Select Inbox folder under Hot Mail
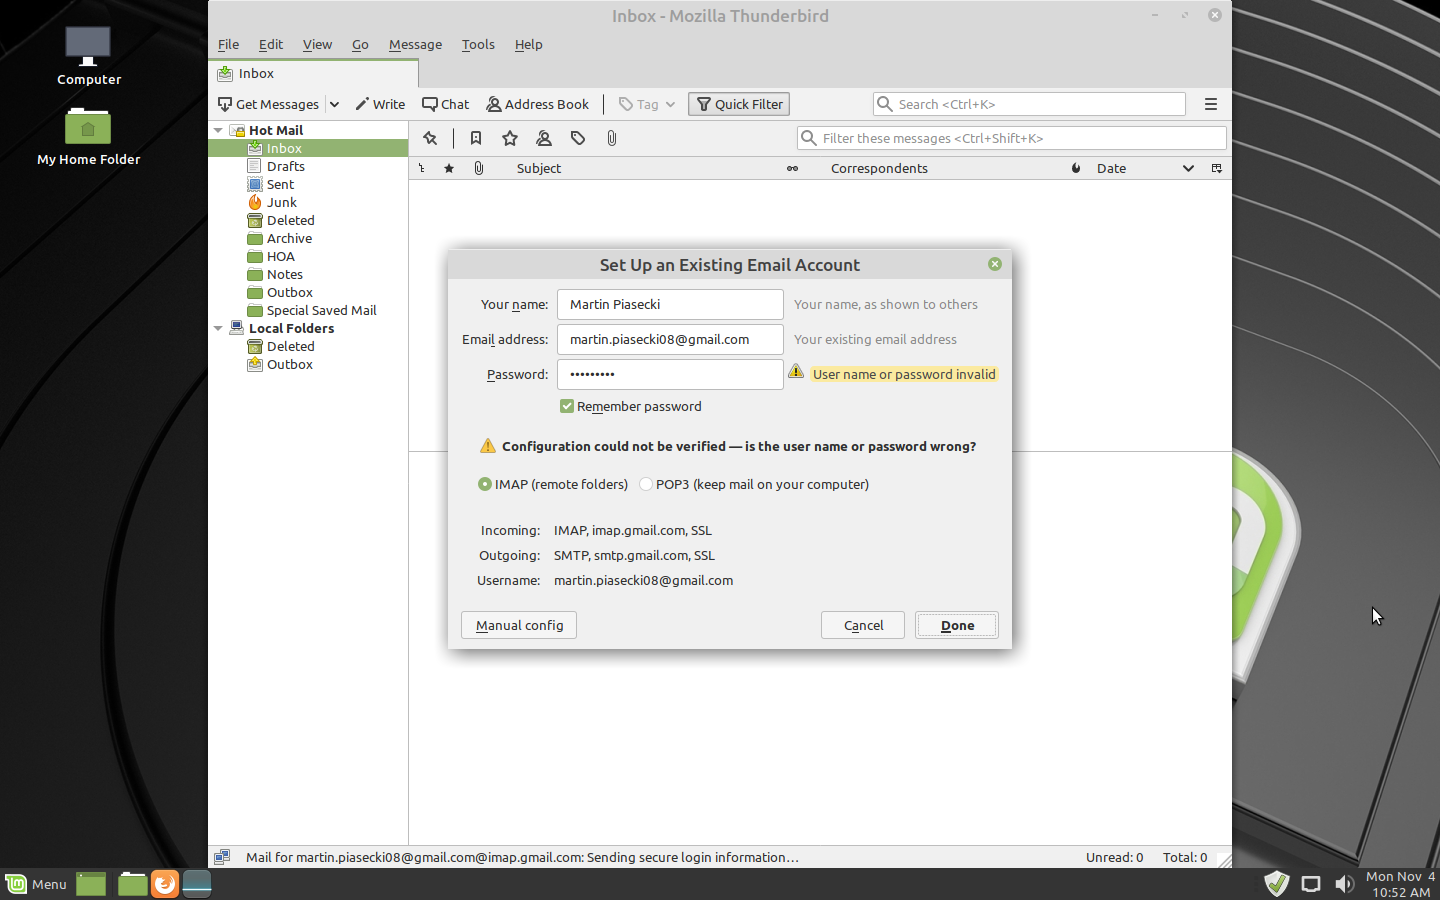 click(x=308, y=148)
